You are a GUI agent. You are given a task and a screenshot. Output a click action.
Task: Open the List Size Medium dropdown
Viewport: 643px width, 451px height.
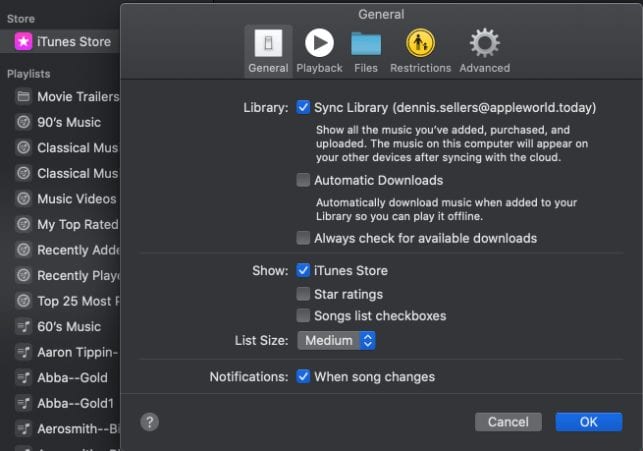(x=337, y=341)
